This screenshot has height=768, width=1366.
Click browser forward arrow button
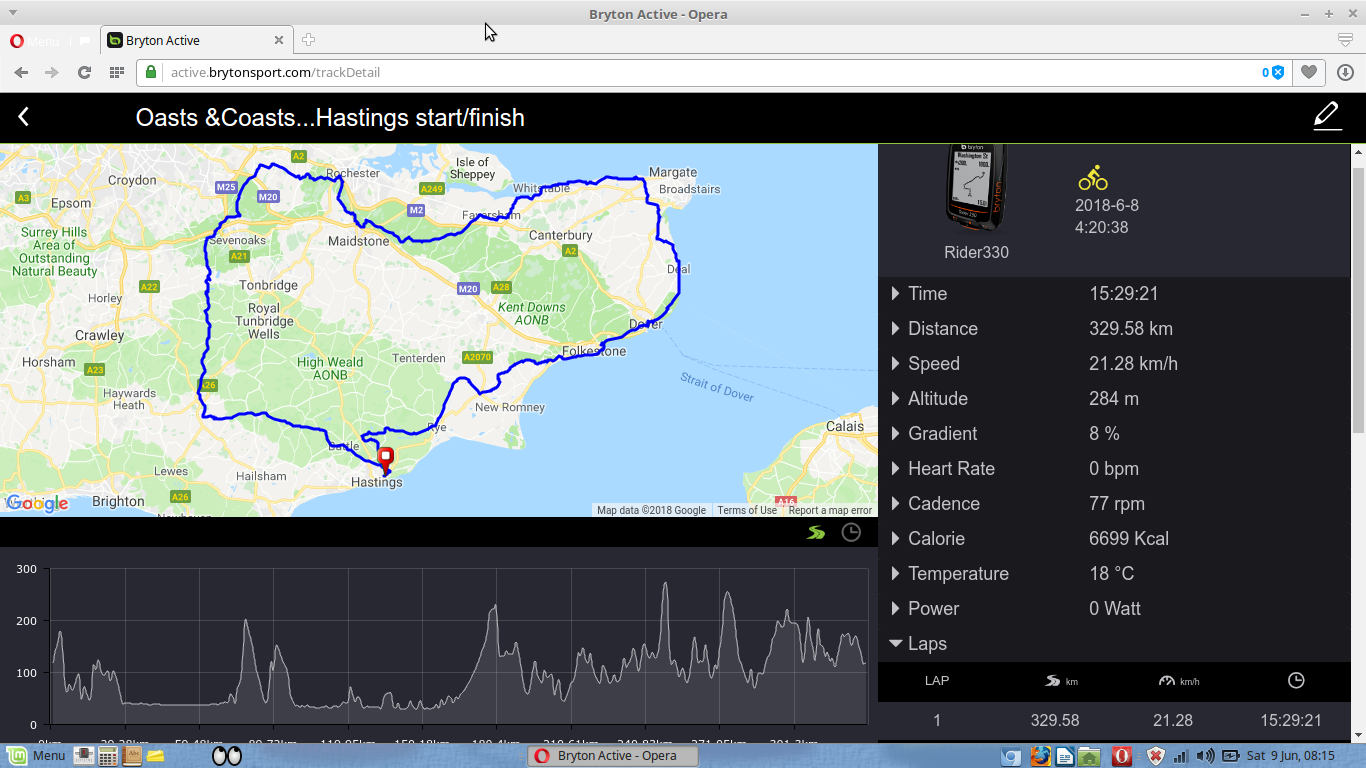coord(52,72)
